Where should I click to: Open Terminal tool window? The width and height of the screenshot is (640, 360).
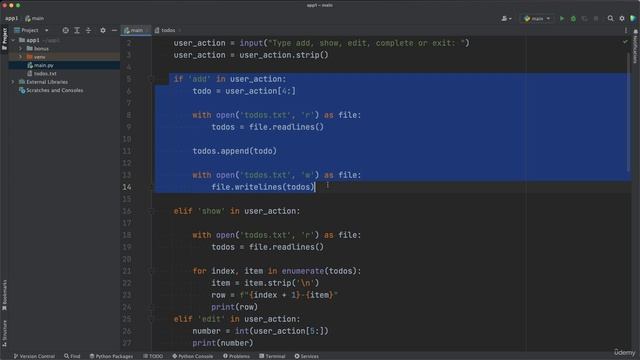click(x=272, y=356)
